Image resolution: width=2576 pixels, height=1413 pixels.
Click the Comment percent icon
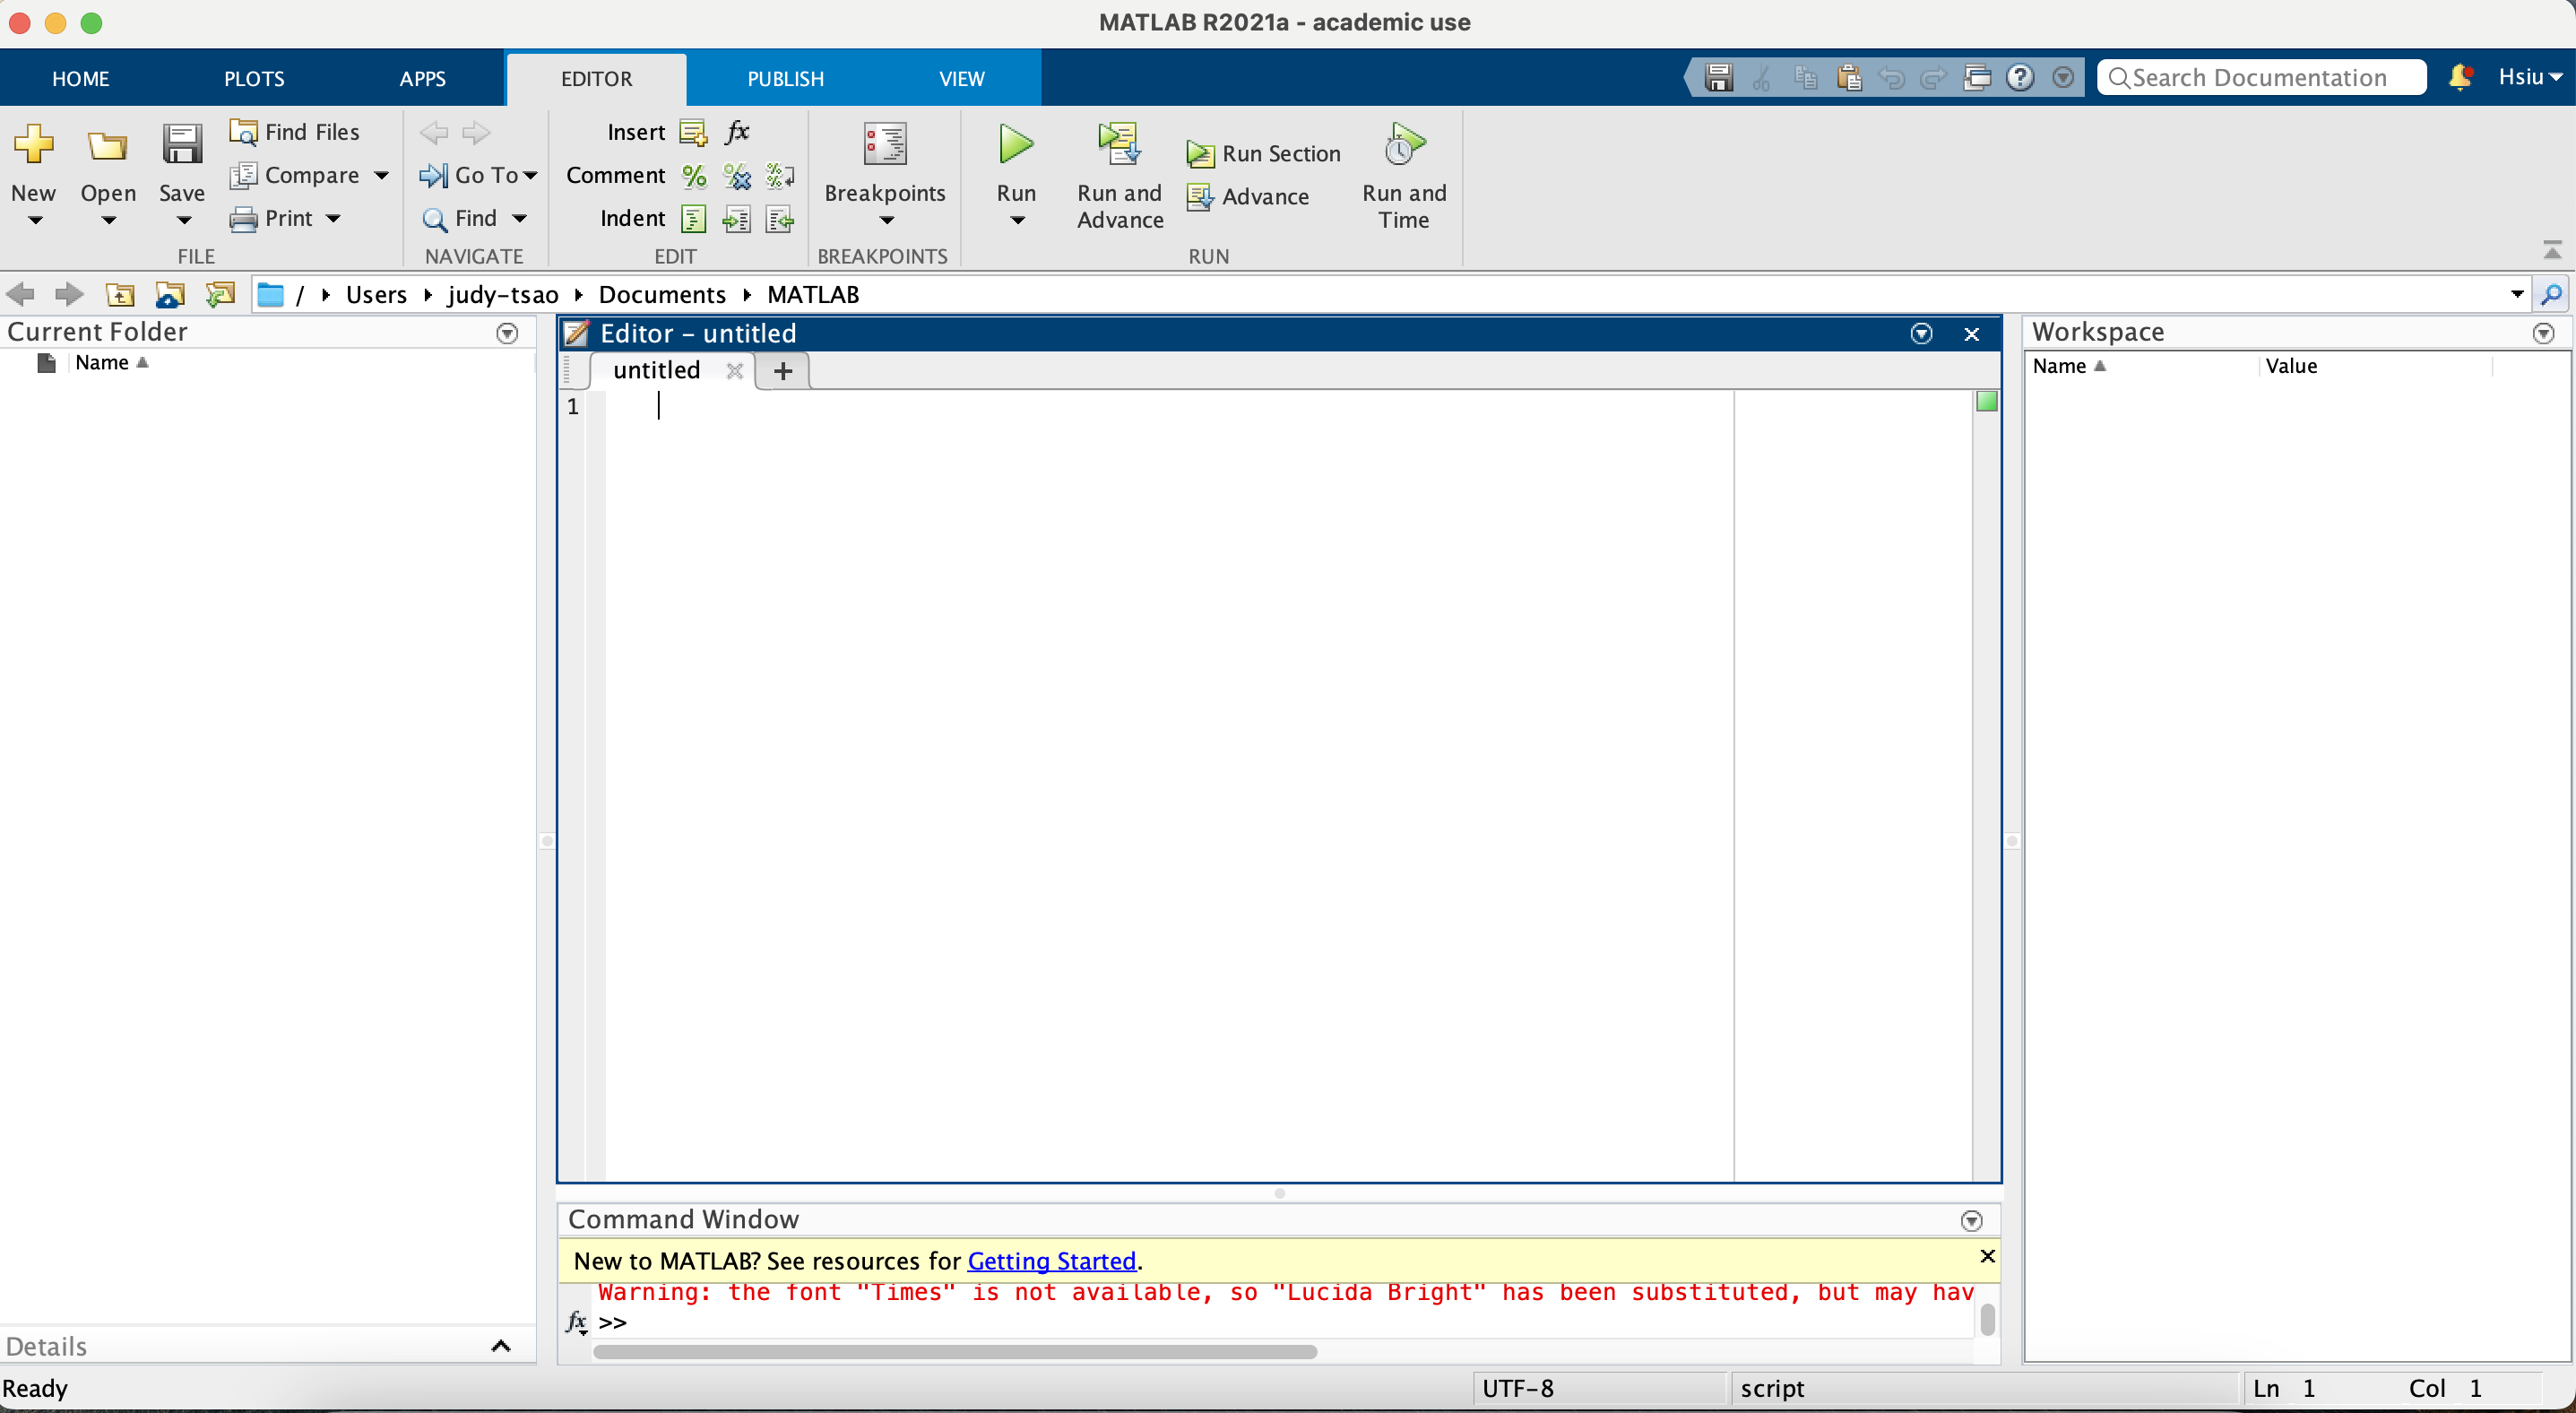[x=694, y=176]
